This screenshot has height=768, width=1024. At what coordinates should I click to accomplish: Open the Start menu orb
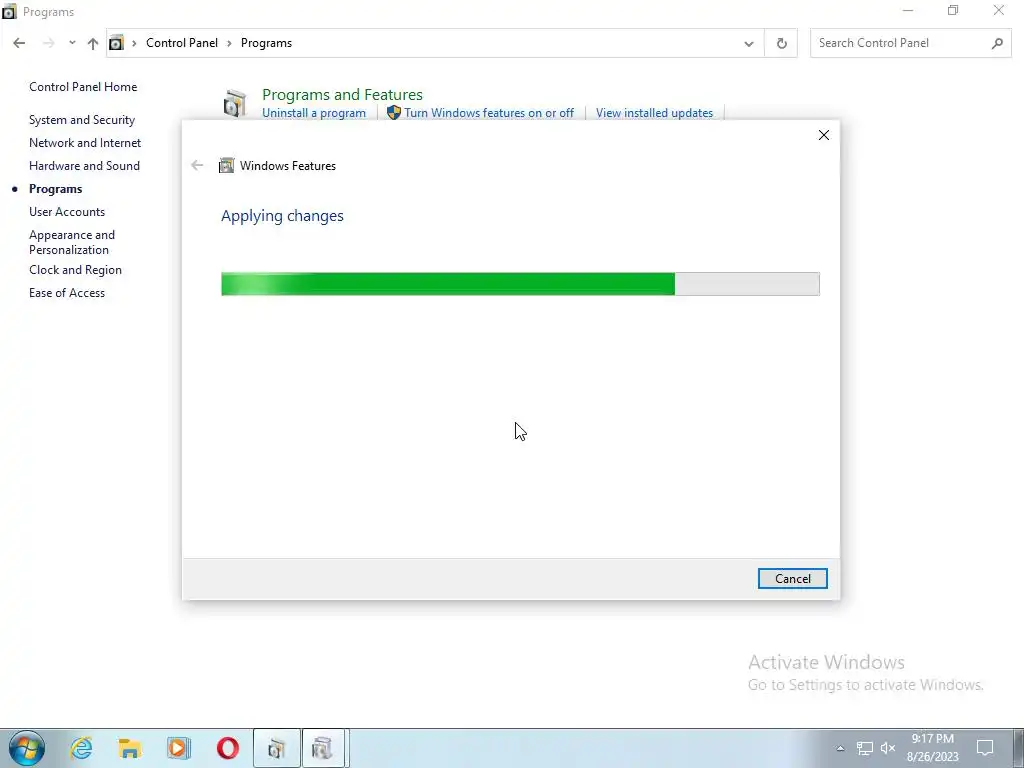coord(27,748)
